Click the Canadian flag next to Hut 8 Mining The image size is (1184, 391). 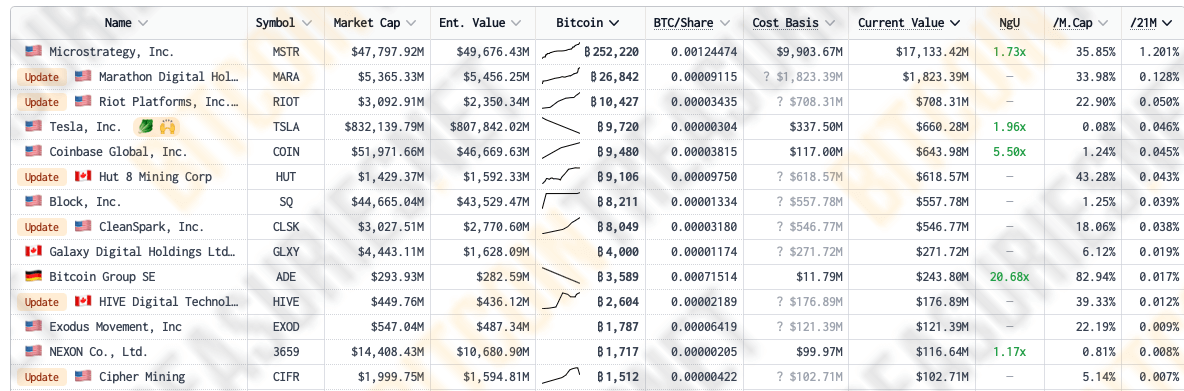pyautogui.click(x=83, y=177)
